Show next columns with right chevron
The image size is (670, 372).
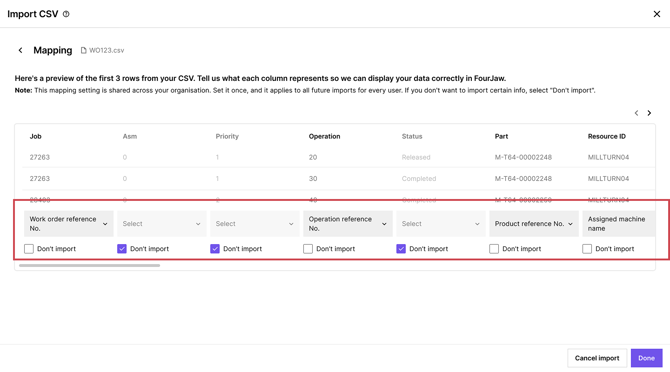[649, 113]
